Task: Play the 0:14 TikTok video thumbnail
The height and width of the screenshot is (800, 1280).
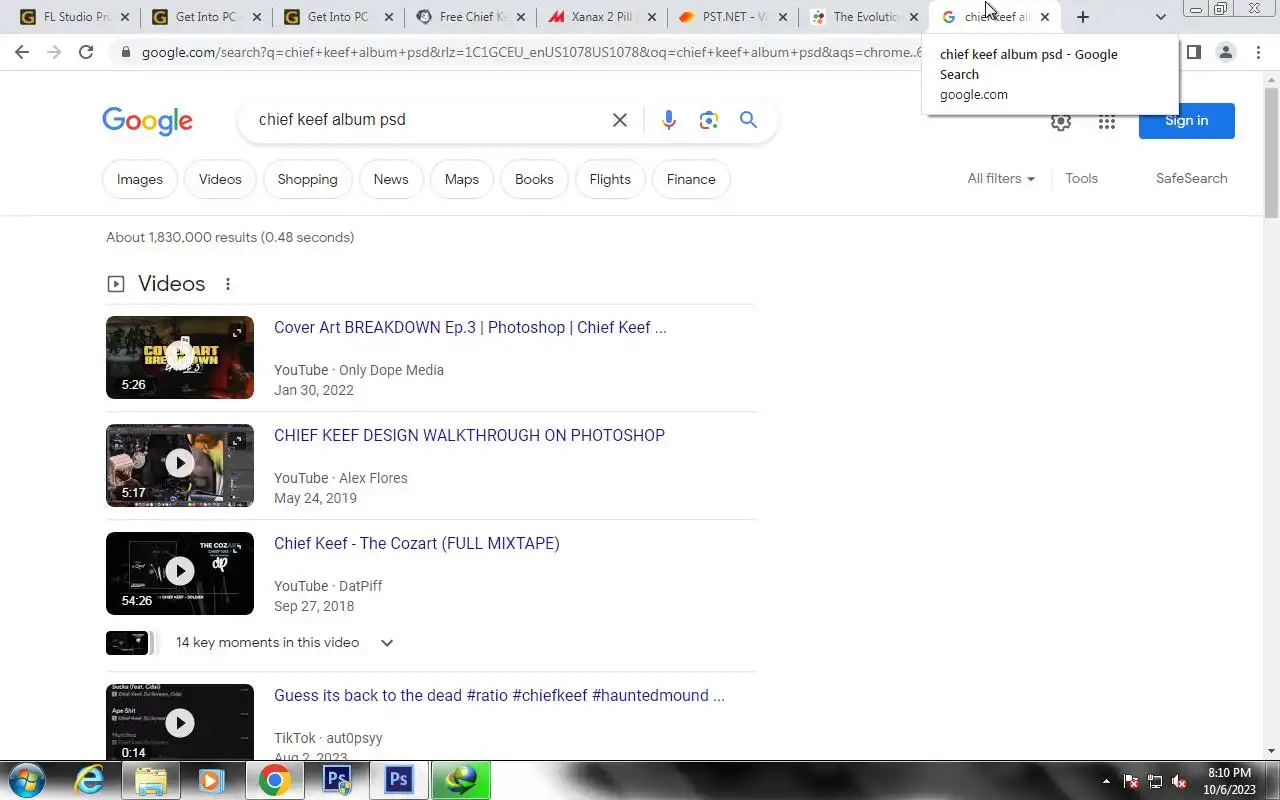Action: click(180, 722)
